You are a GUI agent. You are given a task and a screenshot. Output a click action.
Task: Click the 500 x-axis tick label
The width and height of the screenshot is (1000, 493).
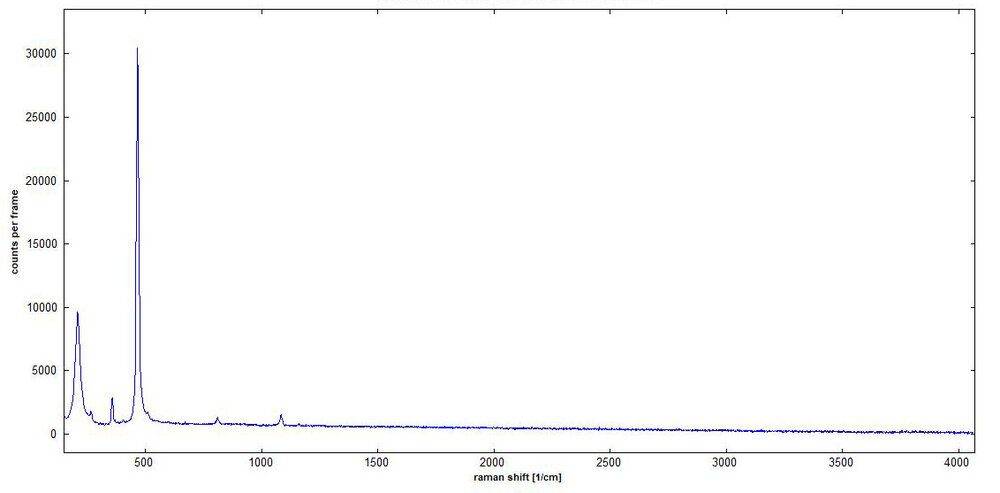point(145,463)
